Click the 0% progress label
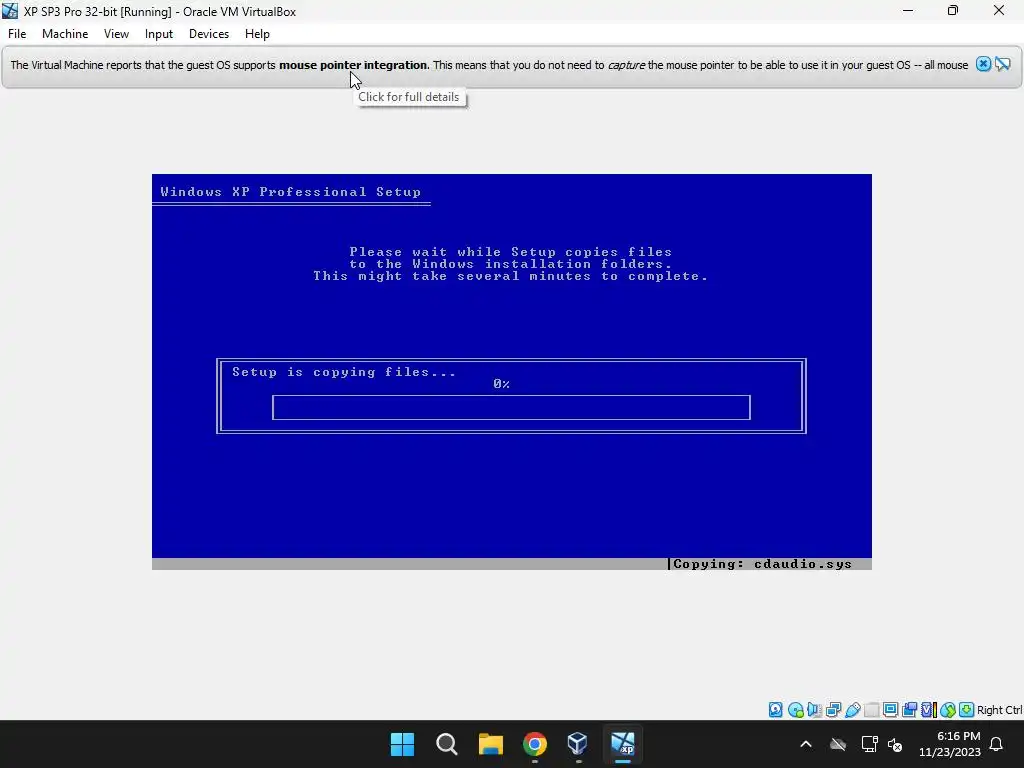 click(x=502, y=384)
